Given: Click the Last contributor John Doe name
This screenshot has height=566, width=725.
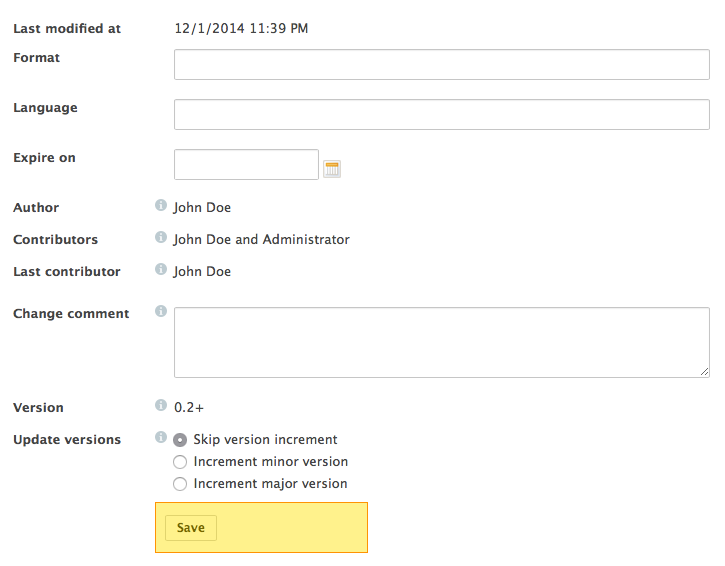Looking at the screenshot, I should 202,271.
